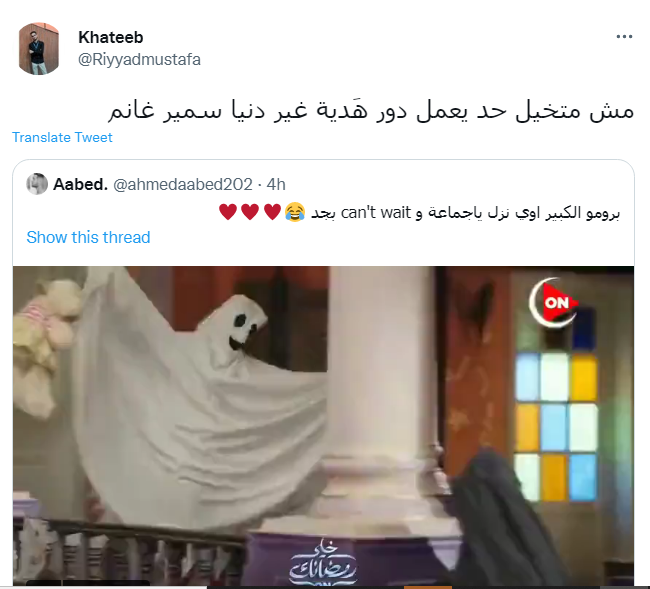Select the Aabed. display name
This screenshot has height=589, width=650.
[80, 184]
